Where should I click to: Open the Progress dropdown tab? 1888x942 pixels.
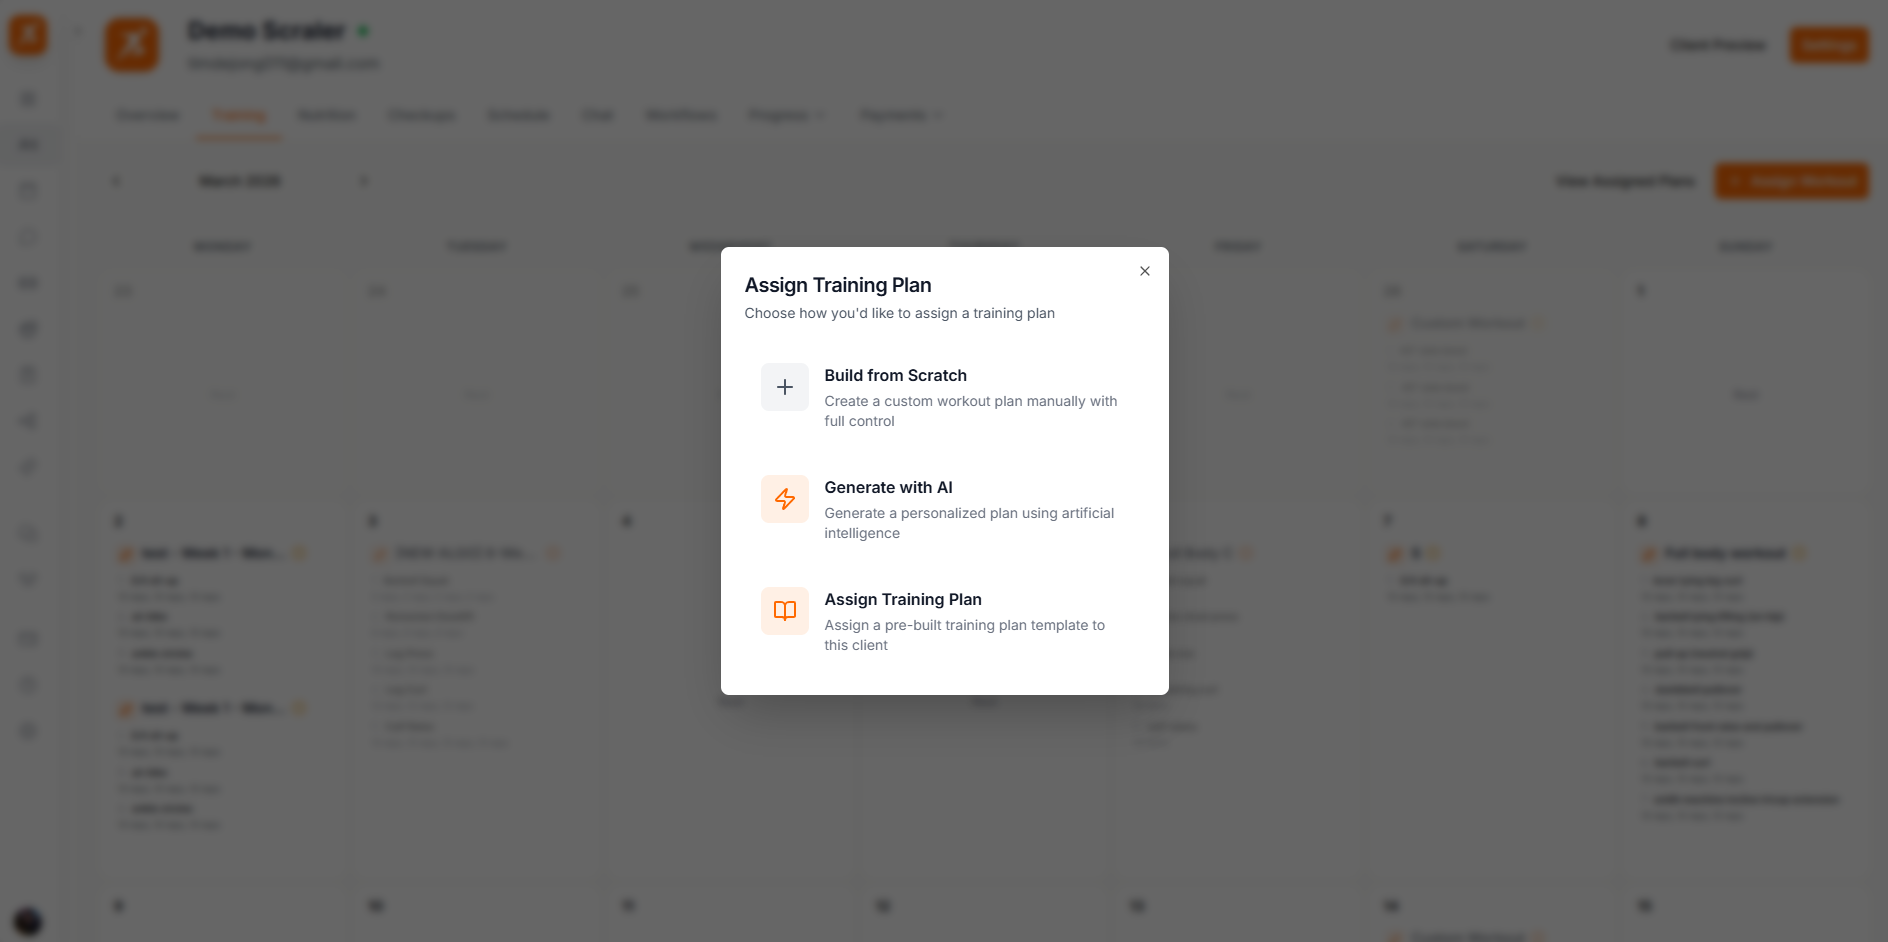coord(786,114)
